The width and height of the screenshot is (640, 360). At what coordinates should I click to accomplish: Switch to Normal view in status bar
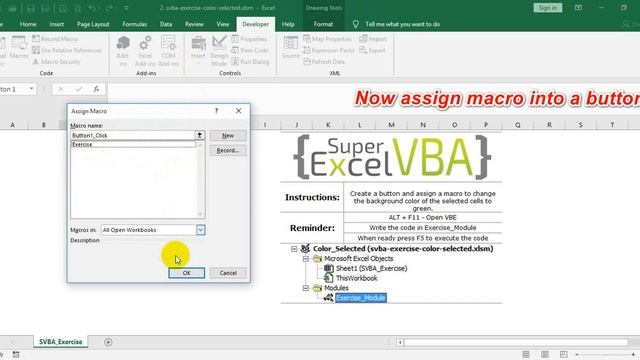[526, 354]
